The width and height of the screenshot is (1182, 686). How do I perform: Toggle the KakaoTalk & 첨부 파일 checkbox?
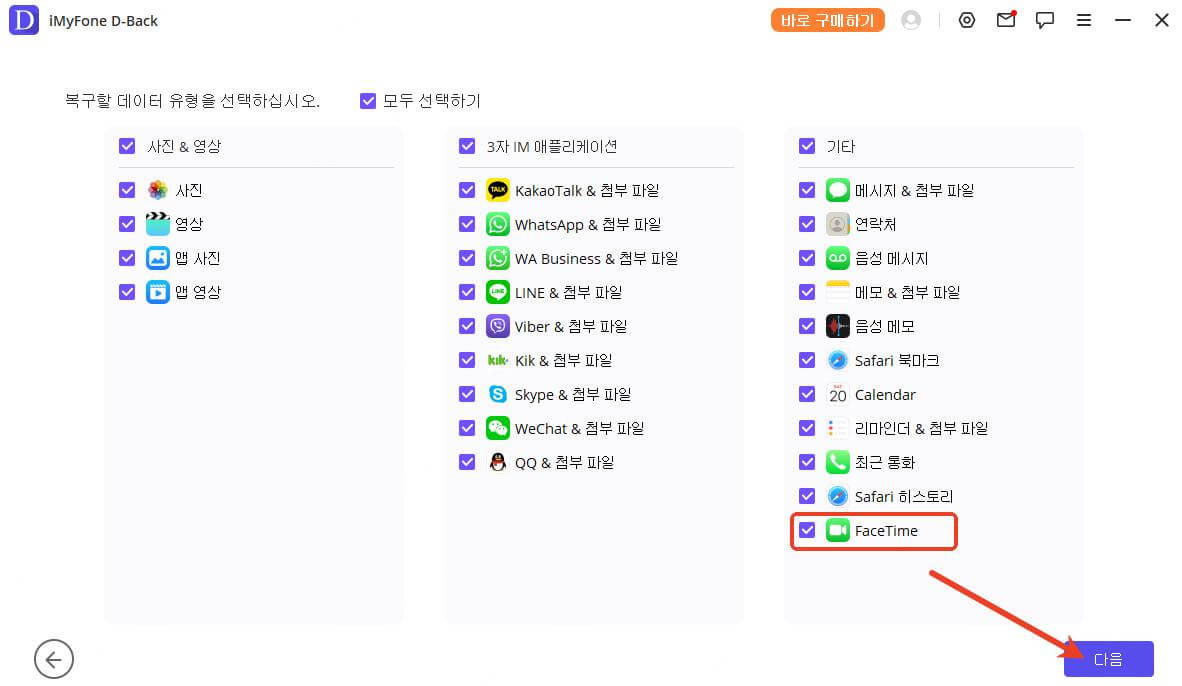[x=467, y=190]
